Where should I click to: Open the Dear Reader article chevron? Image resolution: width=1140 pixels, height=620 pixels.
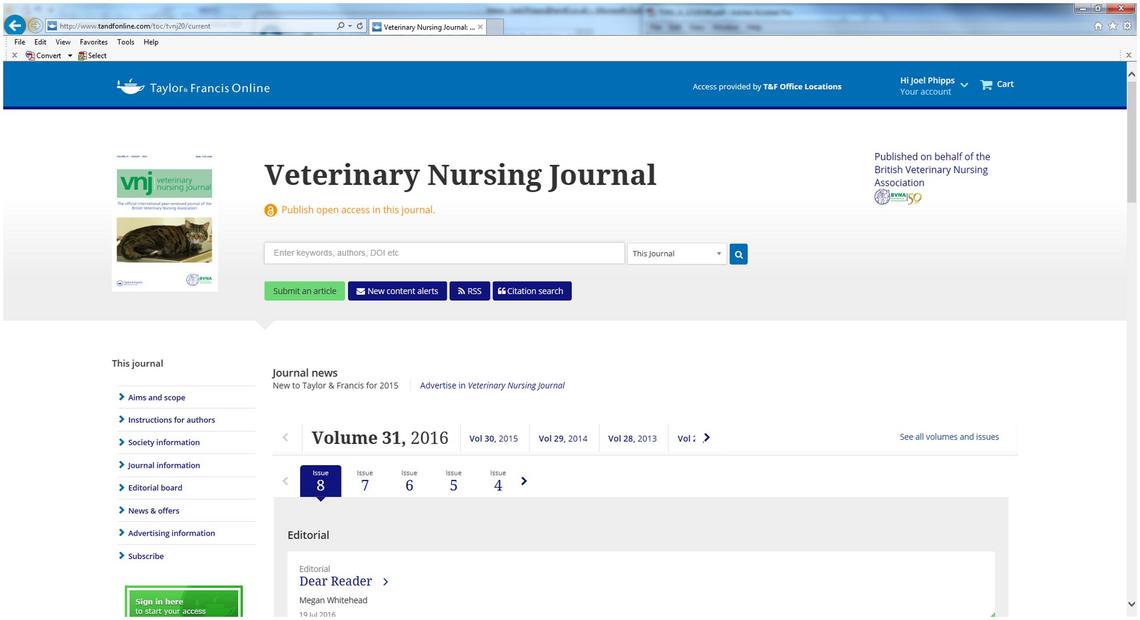click(385, 581)
